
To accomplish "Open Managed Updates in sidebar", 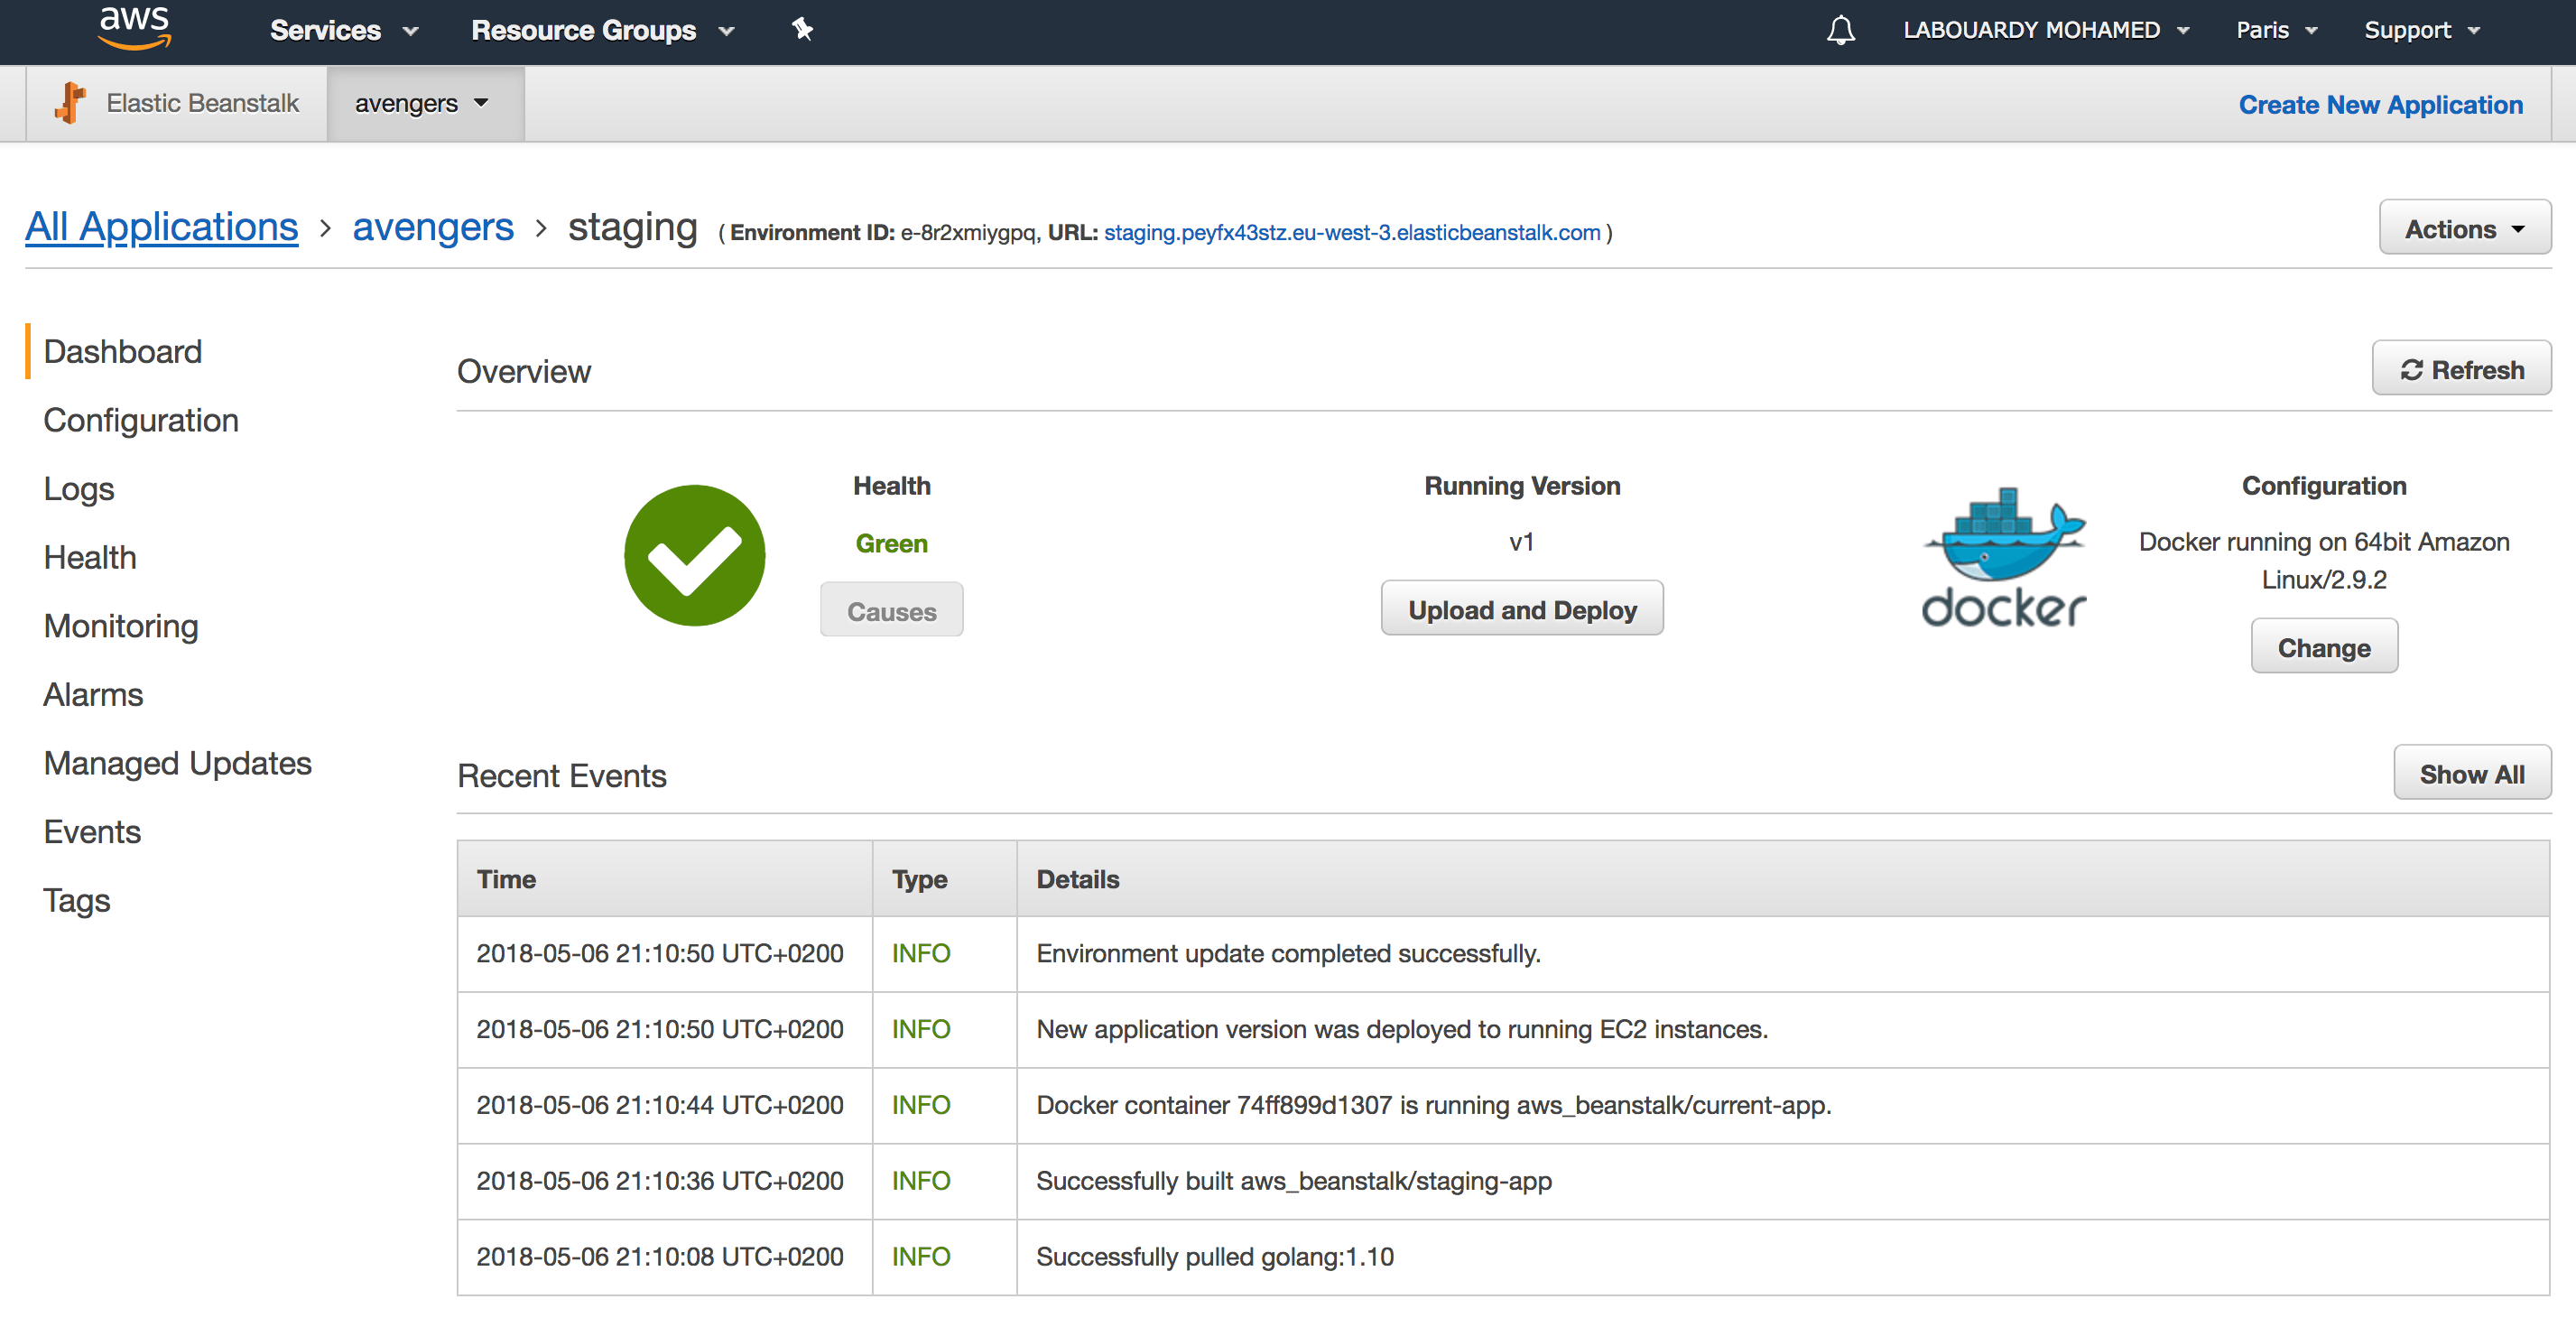I will 178,763.
